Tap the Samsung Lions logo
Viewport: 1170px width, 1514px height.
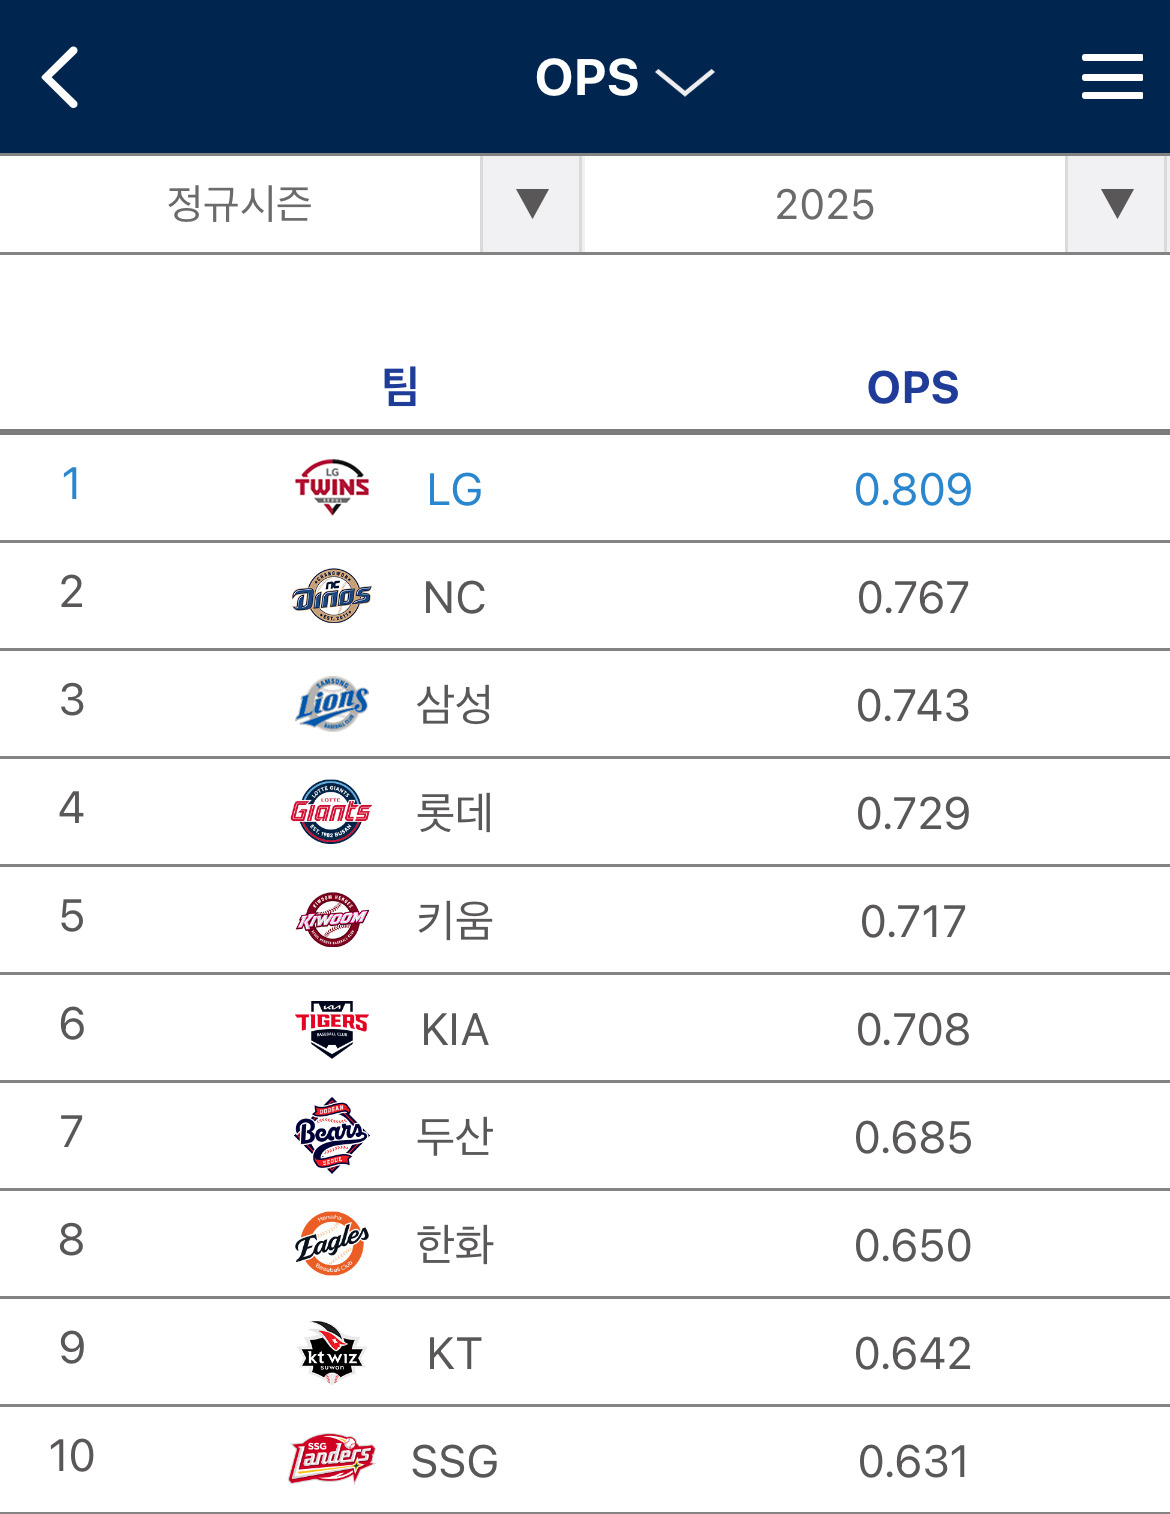tap(332, 704)
